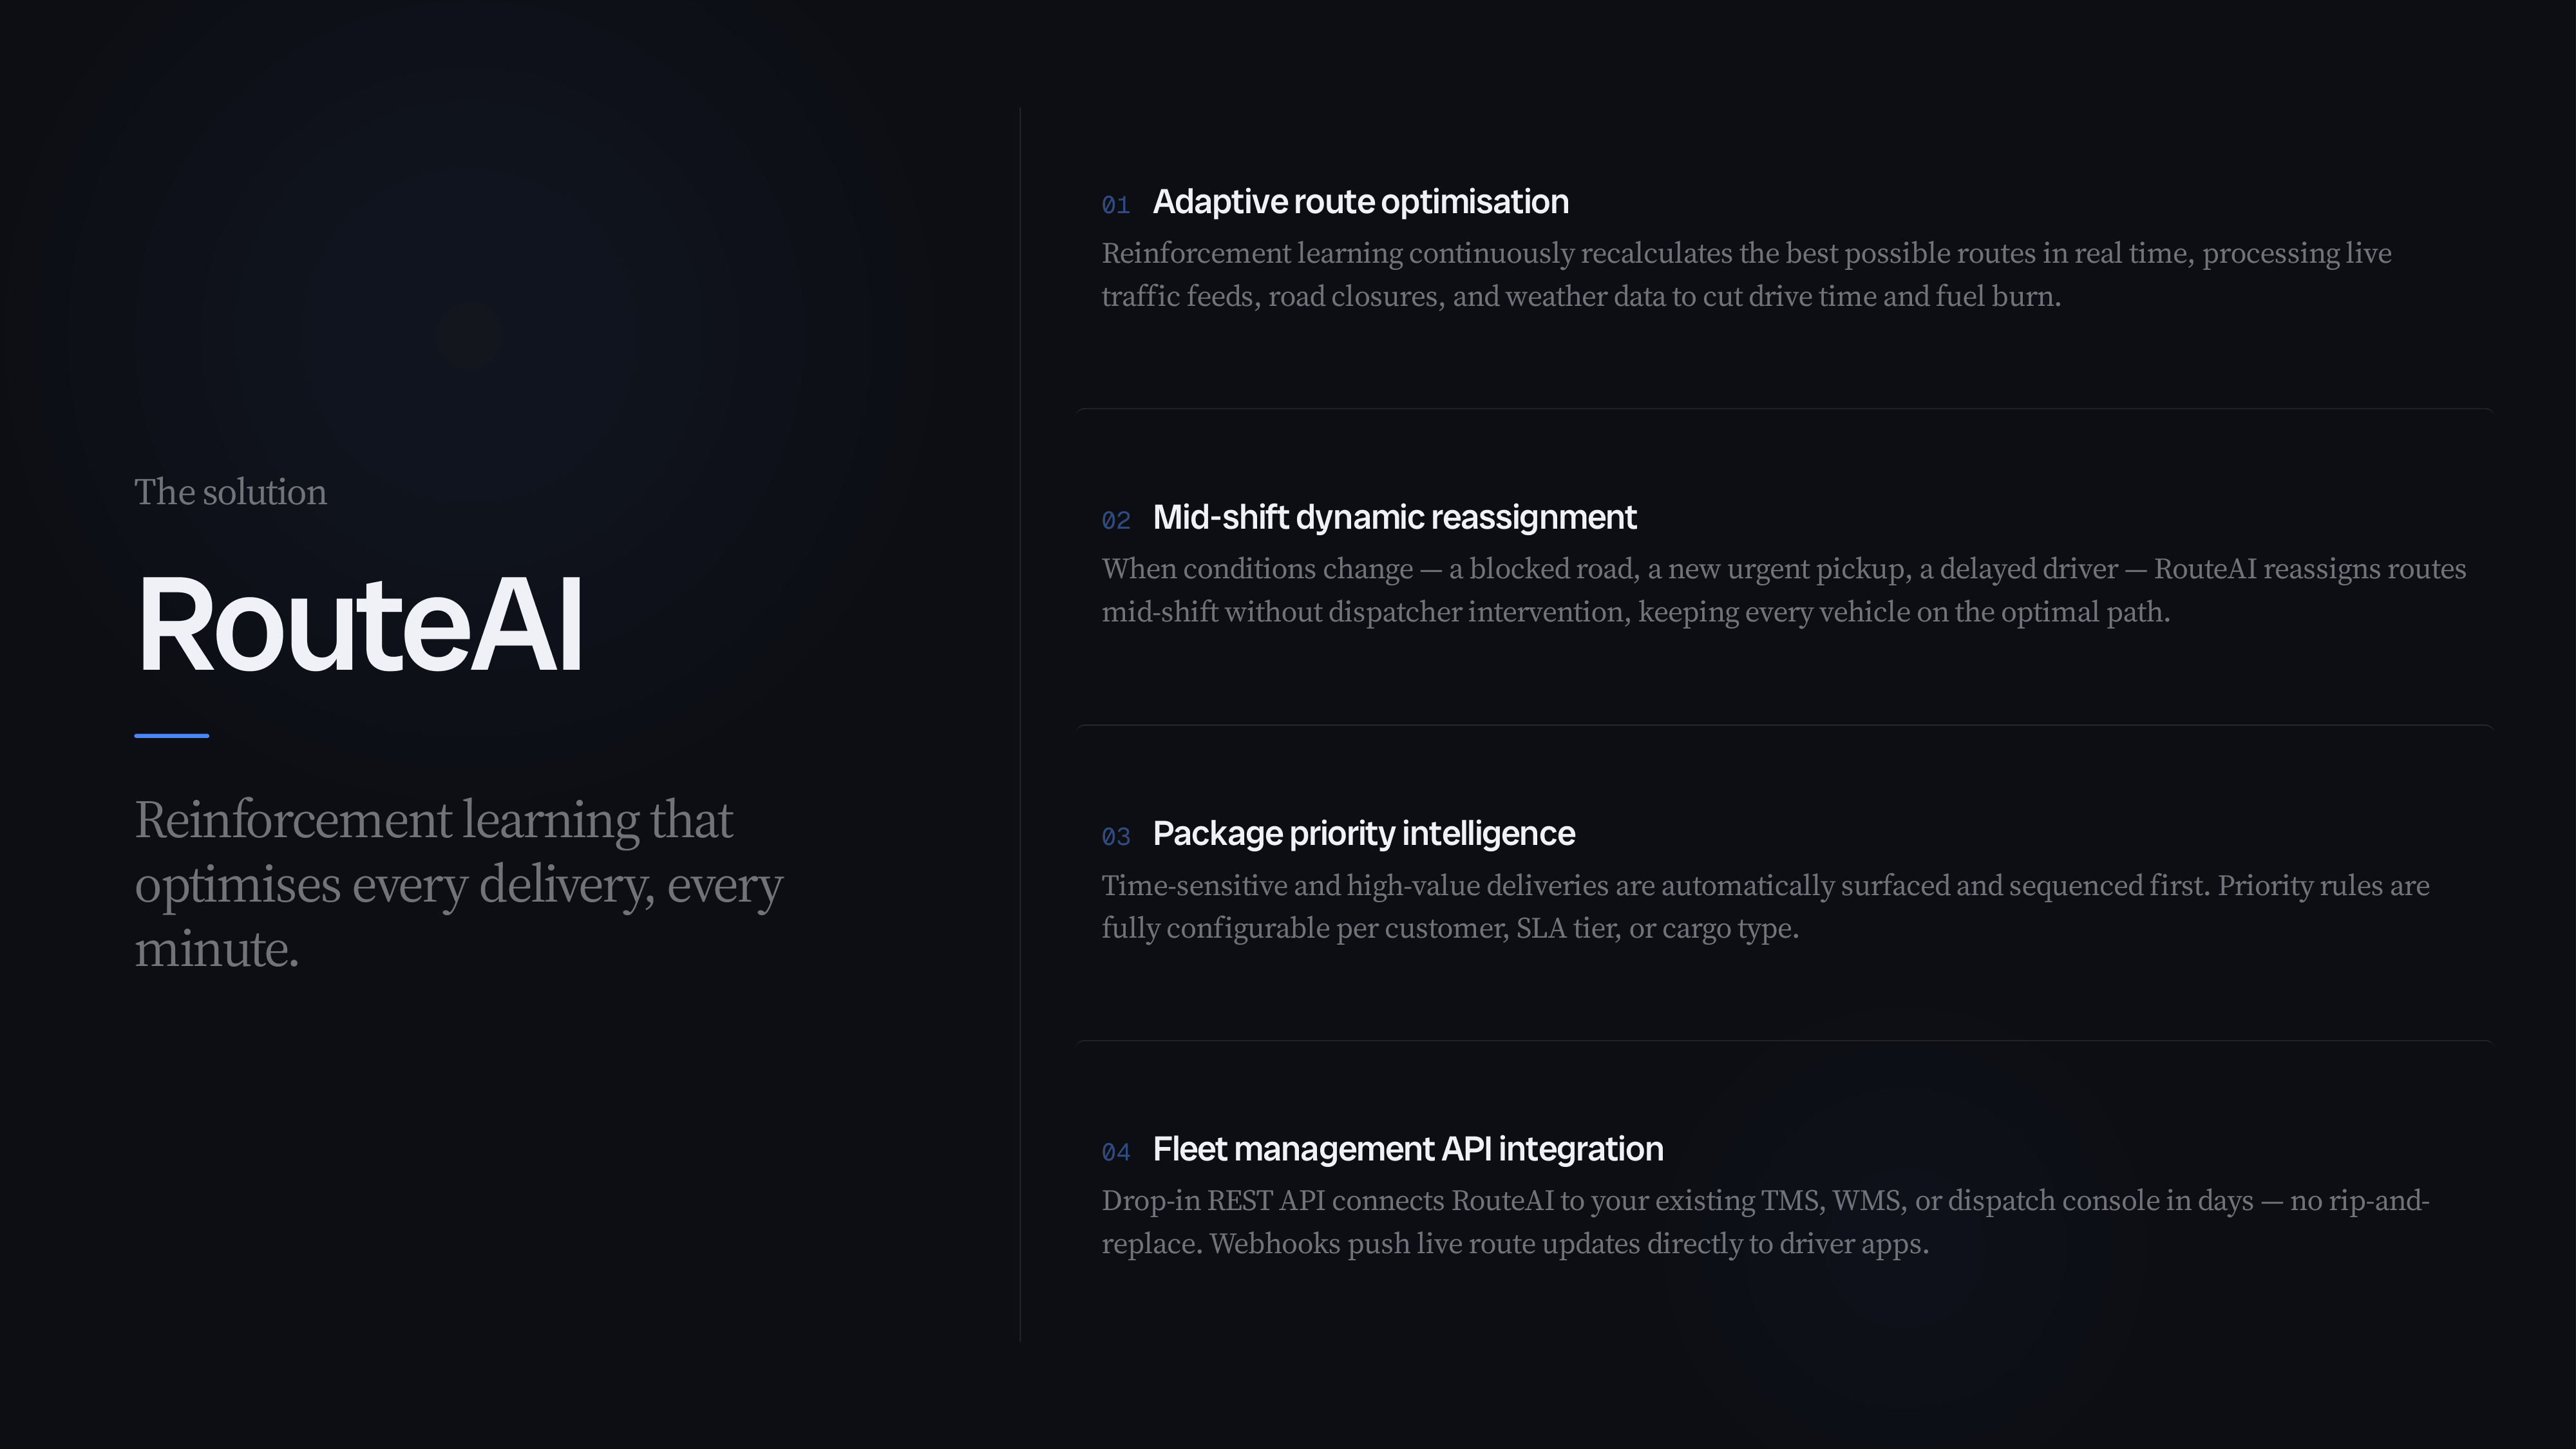Select the 'The solution' label

coord(231,492)
